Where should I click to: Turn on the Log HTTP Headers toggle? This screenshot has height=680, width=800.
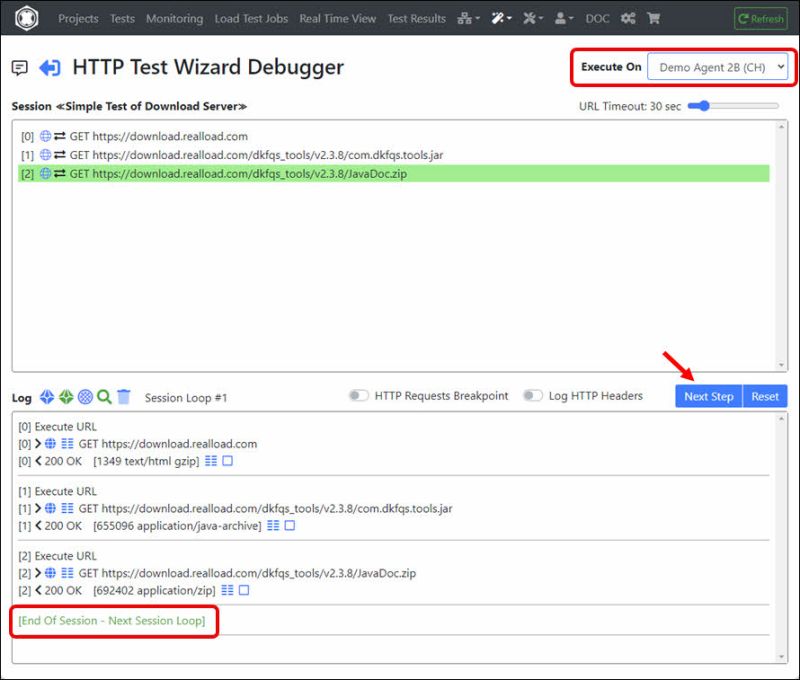tap(534, 395)
